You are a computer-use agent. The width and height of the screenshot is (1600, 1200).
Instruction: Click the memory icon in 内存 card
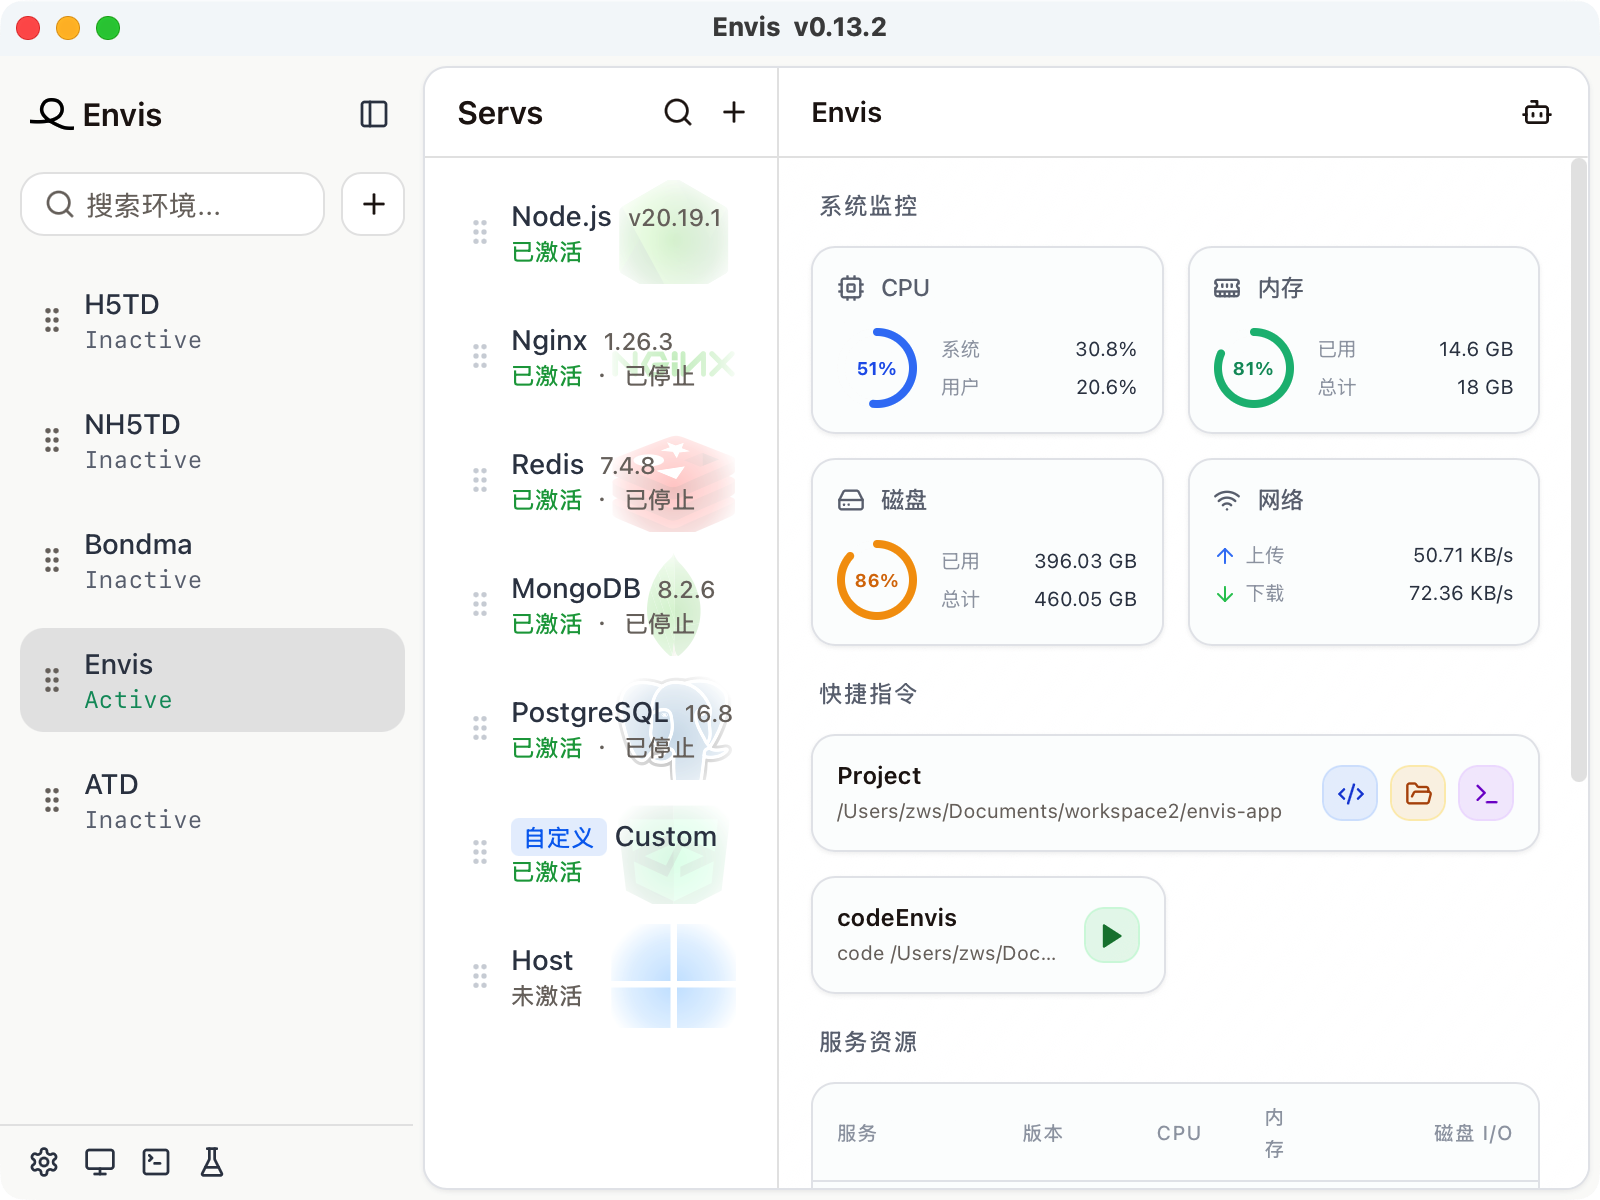1227,288
